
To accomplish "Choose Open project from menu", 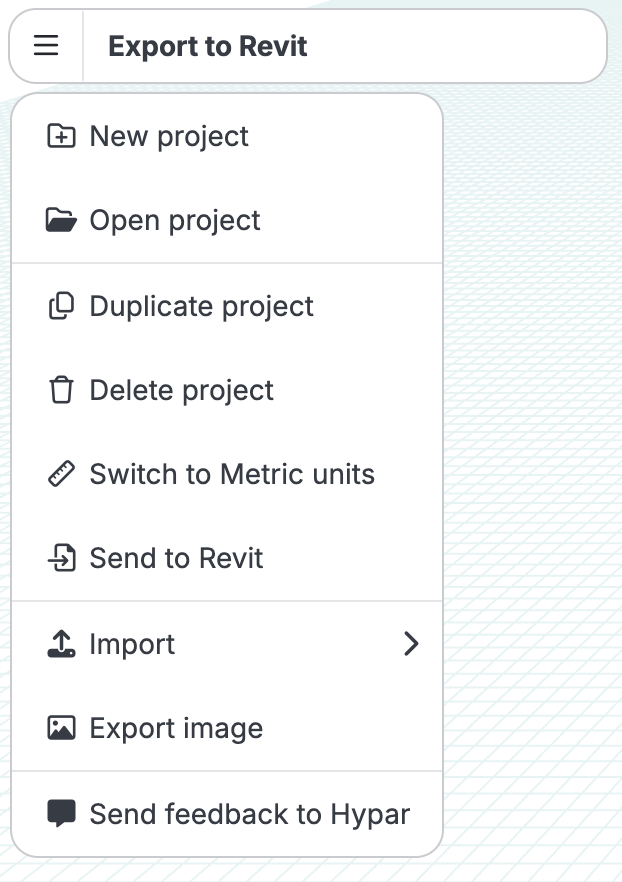I will 227,220.
